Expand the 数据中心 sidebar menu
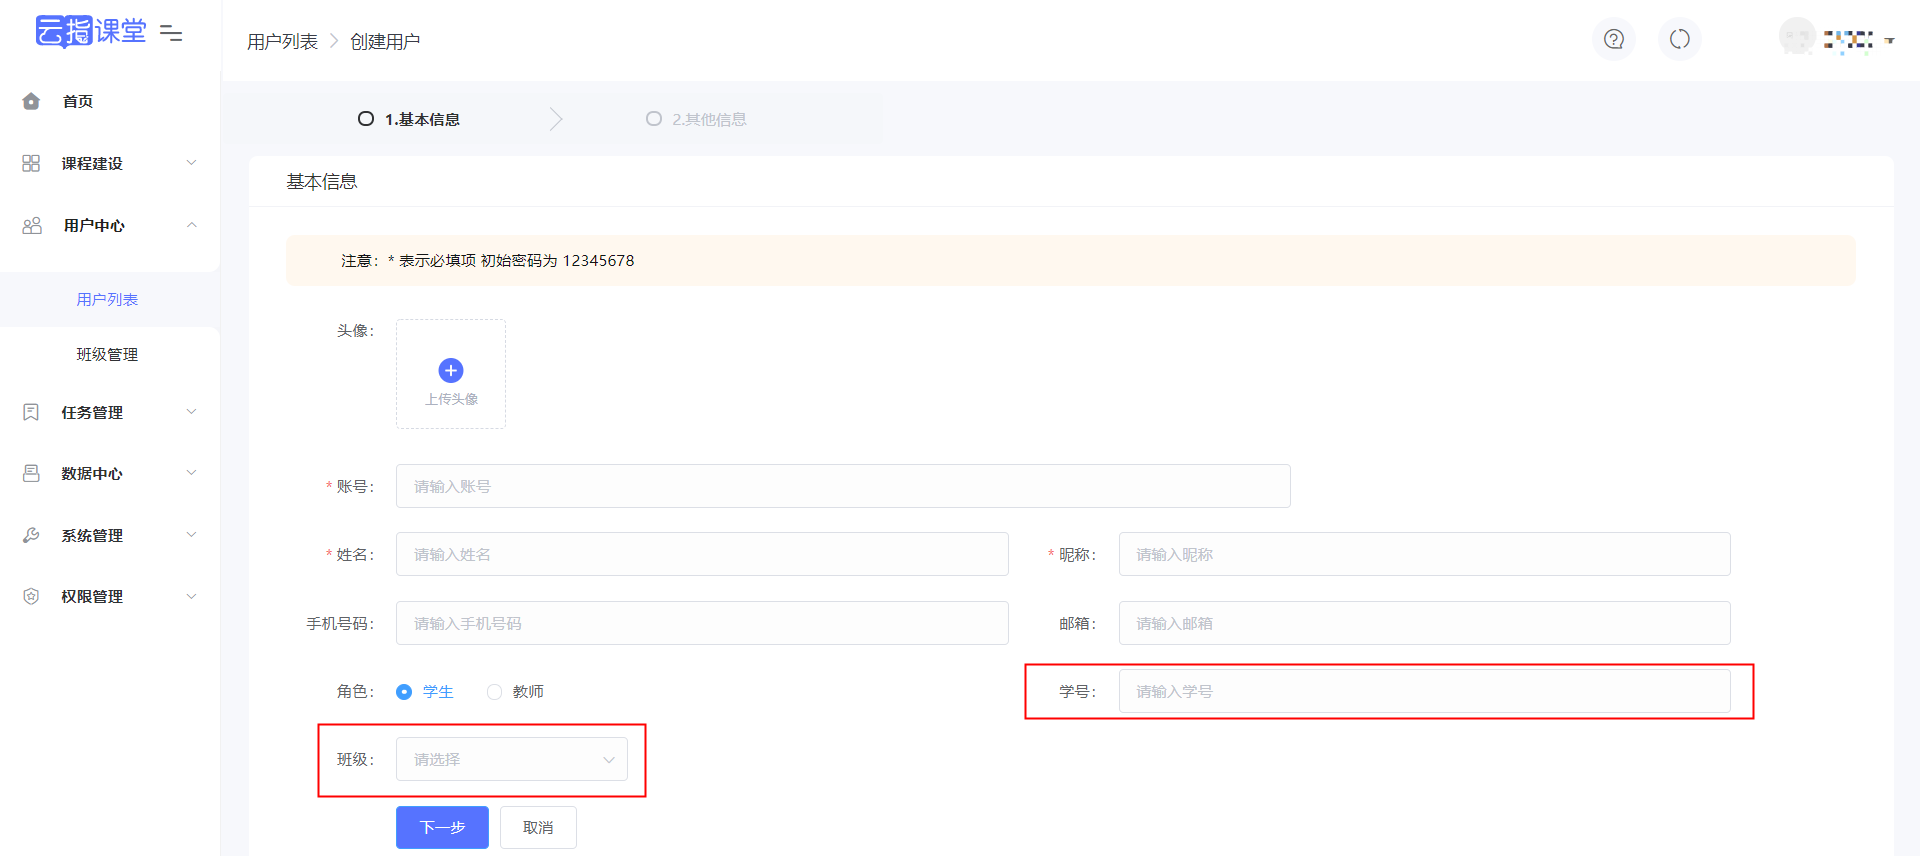 [110, 473]
